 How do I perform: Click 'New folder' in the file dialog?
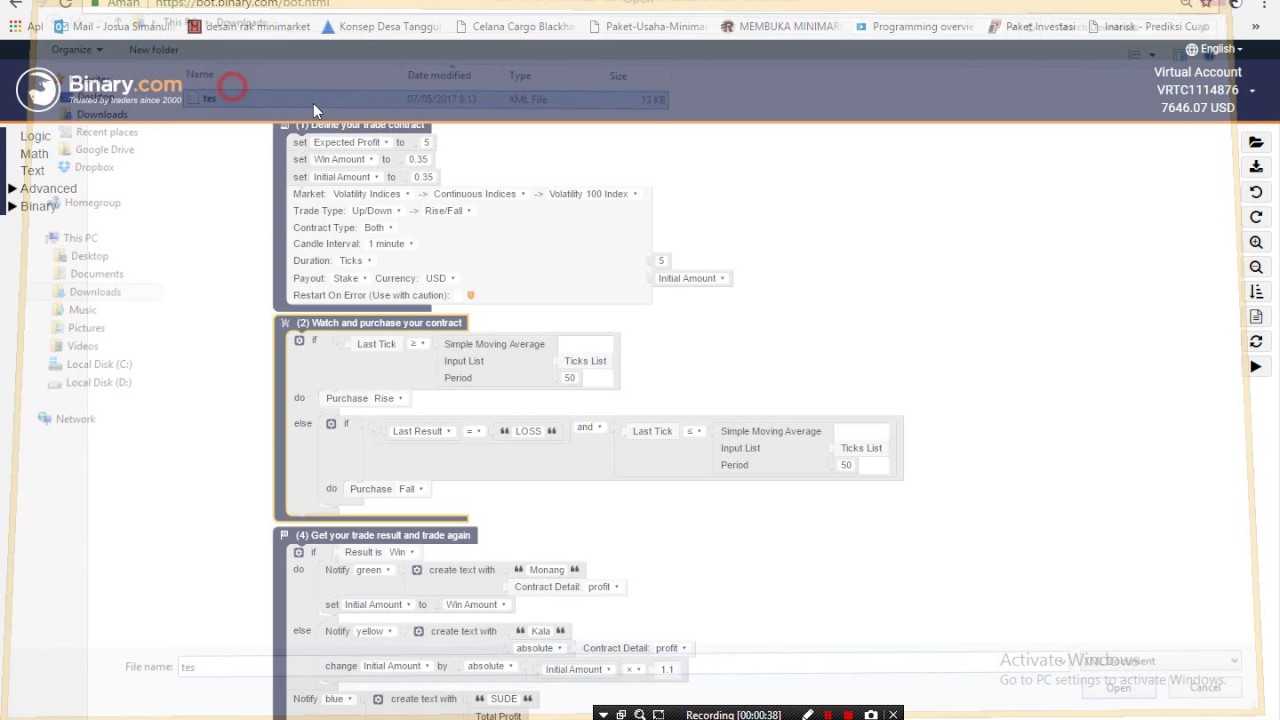click(153, 49)
